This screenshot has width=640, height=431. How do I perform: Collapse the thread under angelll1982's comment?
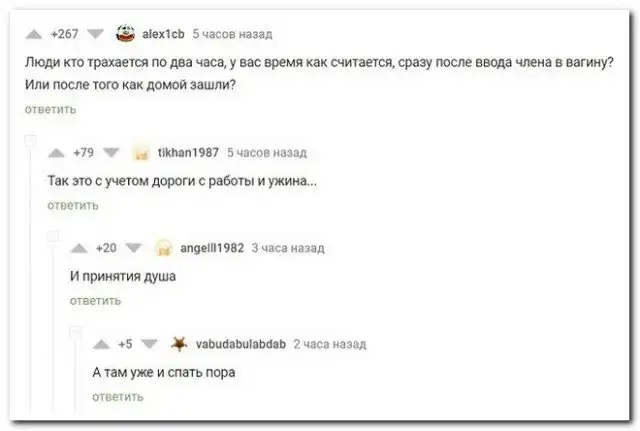pyautogui.click(x=76, y=331)
